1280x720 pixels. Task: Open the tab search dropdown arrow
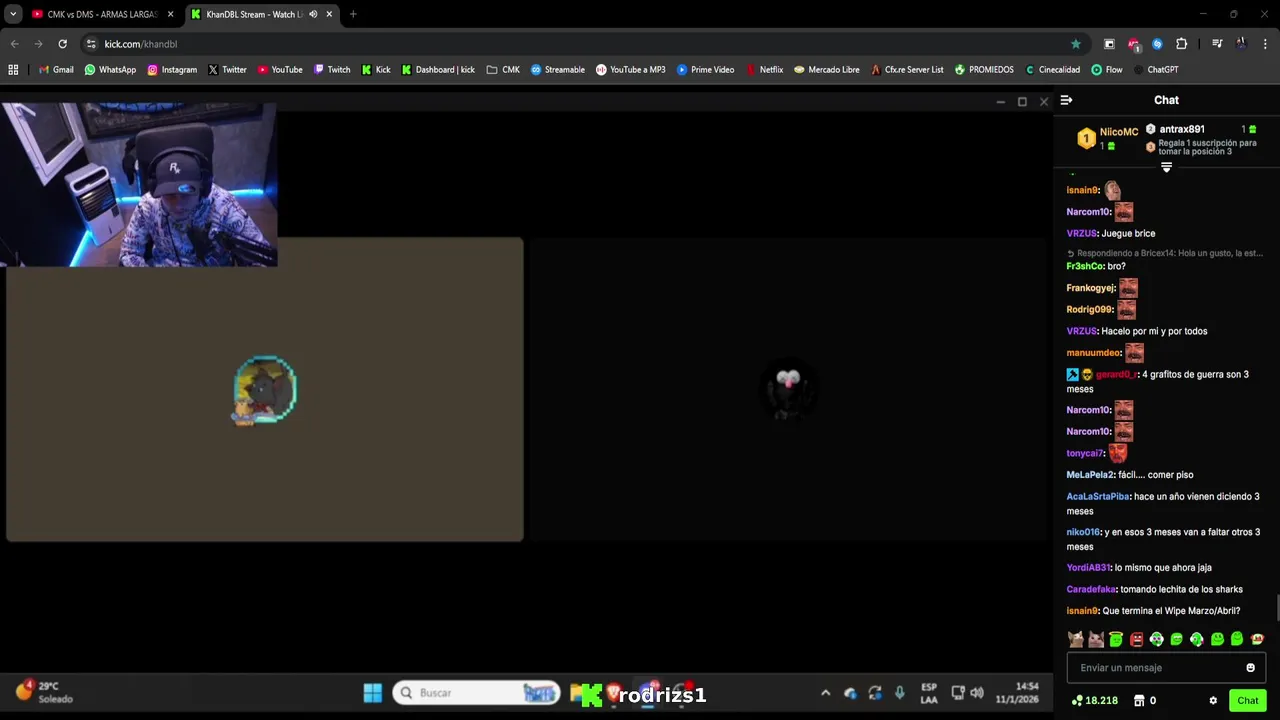[x=13, y=14]
